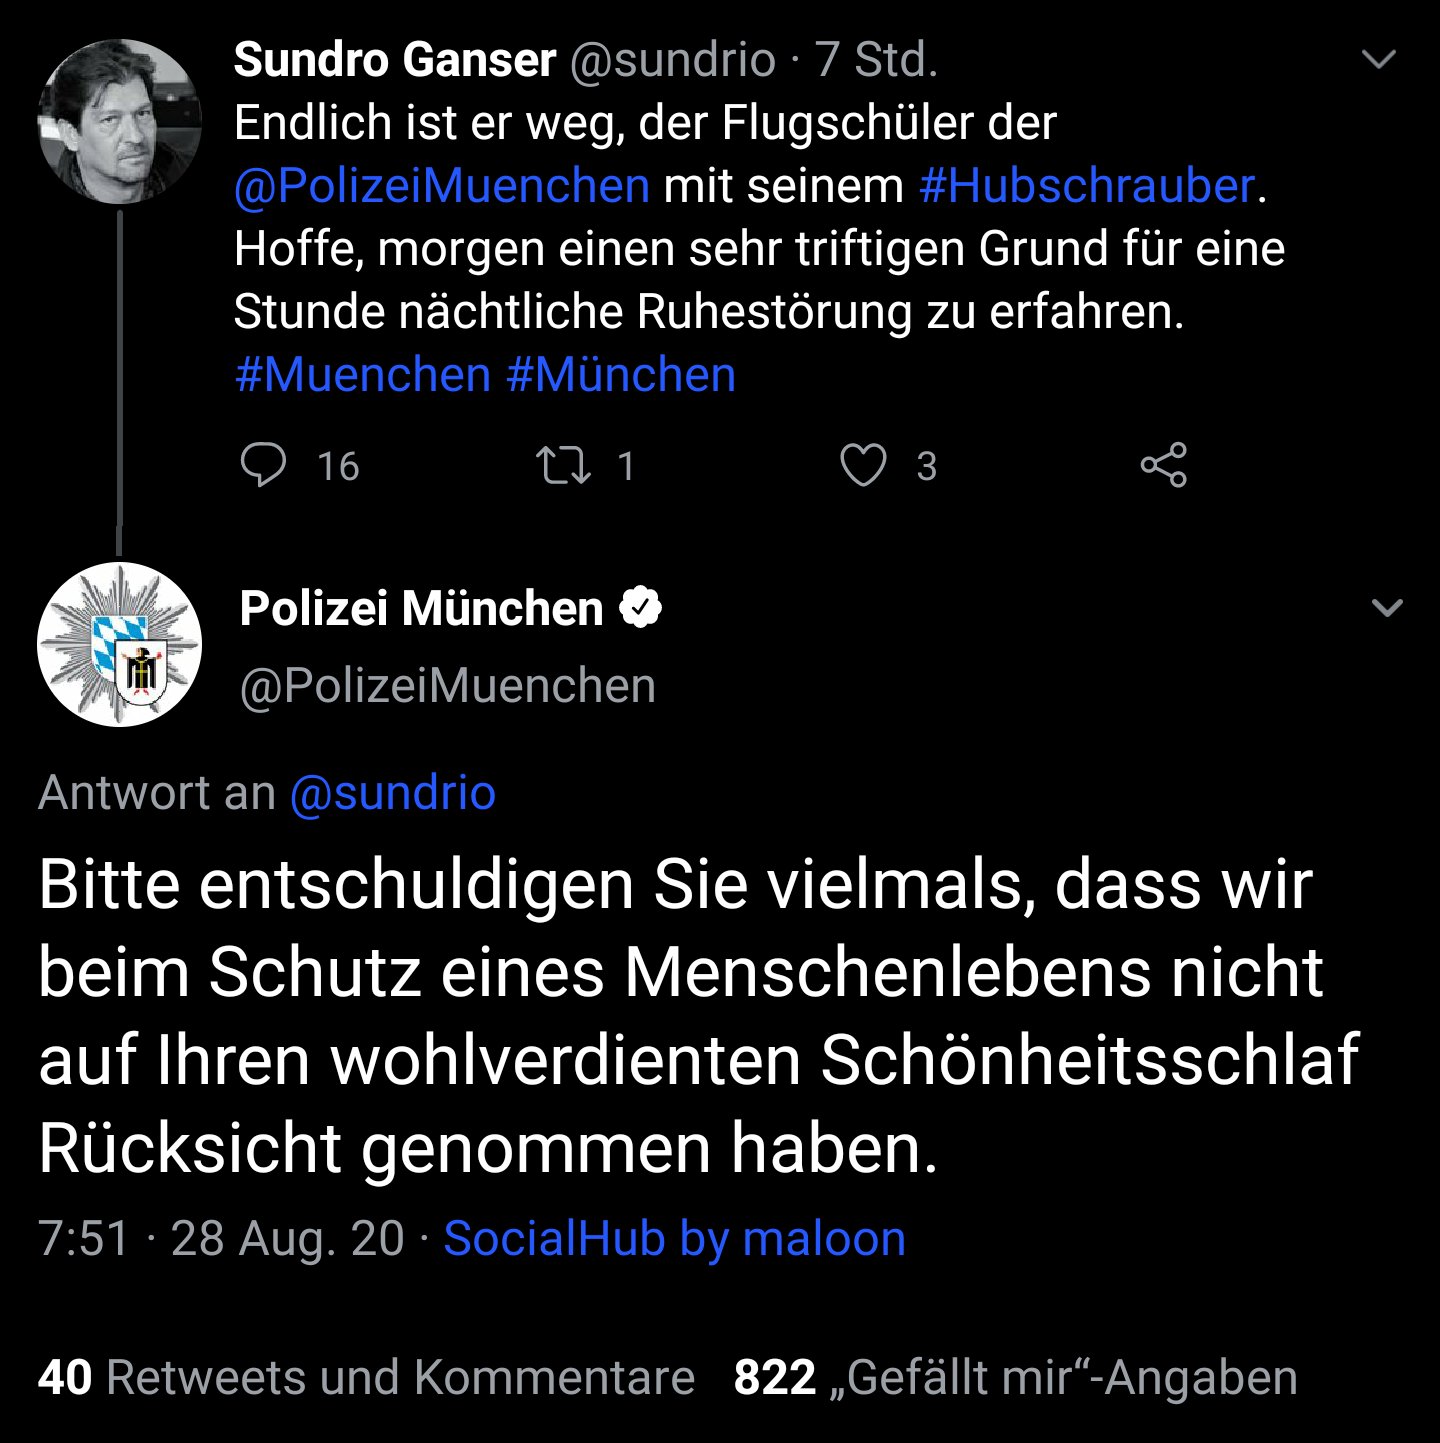View the 822 'Gefällt mir'-Angaben list
Viewport: 1440px width, 1443px height.
click(1015, 1377)
